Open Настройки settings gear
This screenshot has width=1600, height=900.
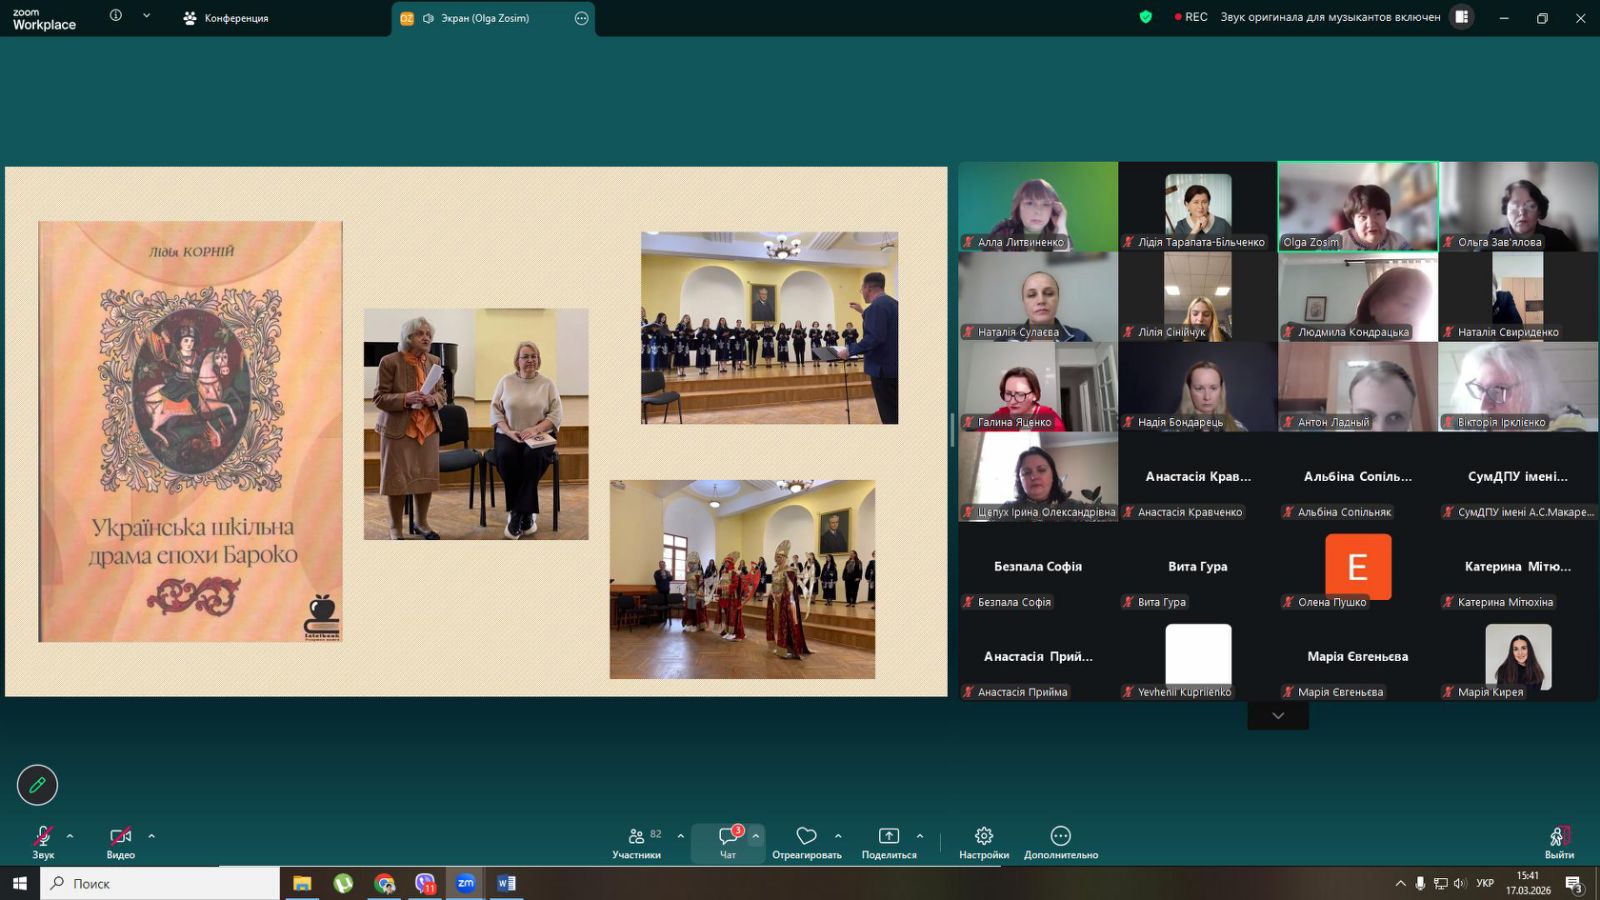[983, 842]
